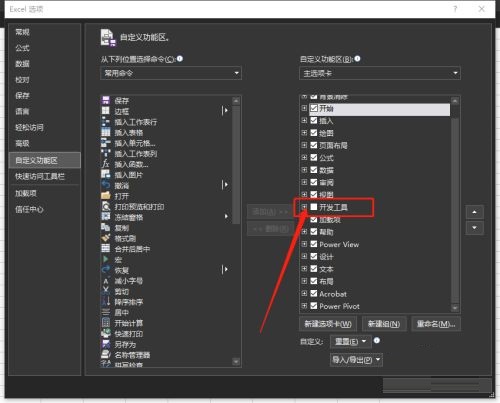Select the fx 插入函数 icon

click(106, 164)
